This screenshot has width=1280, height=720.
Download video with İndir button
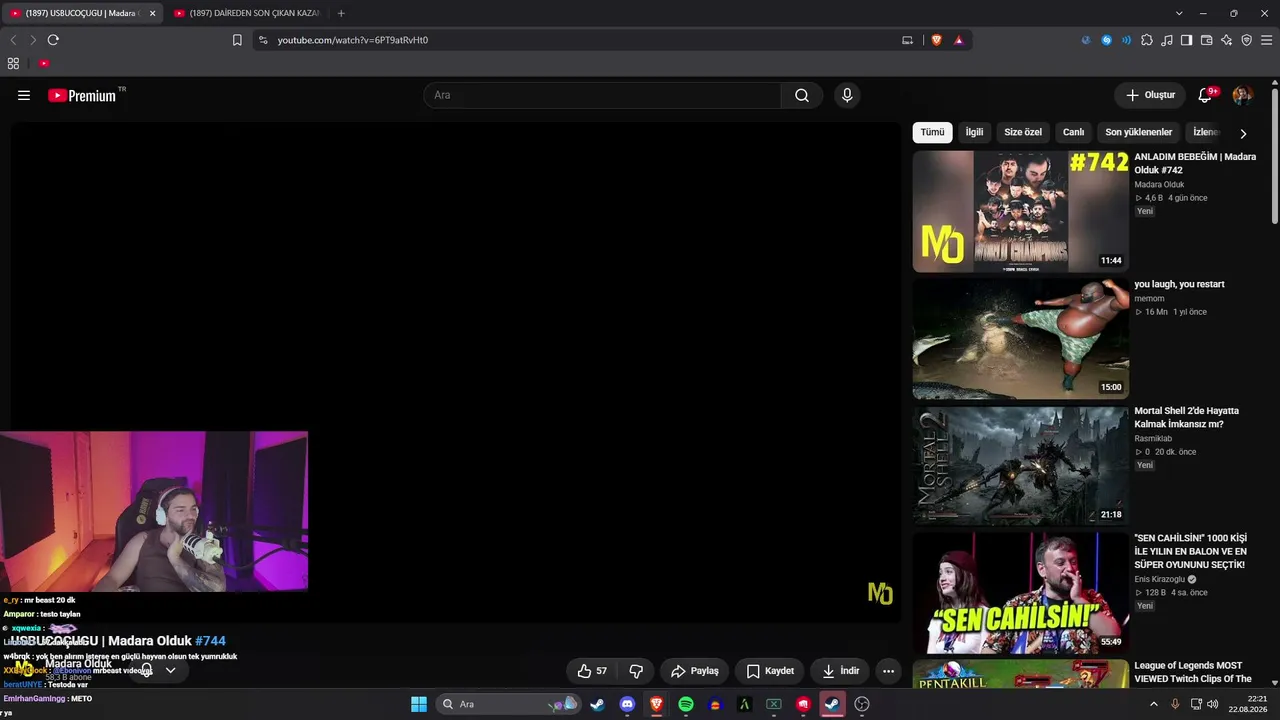tap(839, 671)
